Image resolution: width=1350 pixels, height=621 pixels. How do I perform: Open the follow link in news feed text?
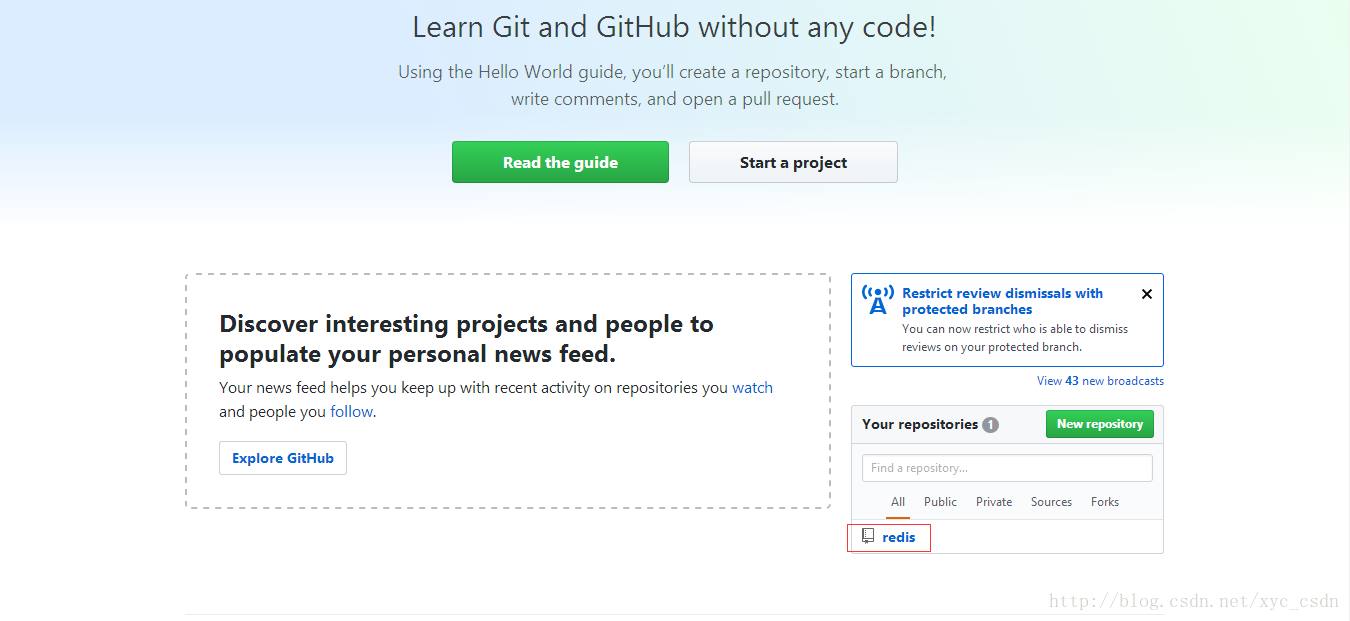(x=351, y=412)
